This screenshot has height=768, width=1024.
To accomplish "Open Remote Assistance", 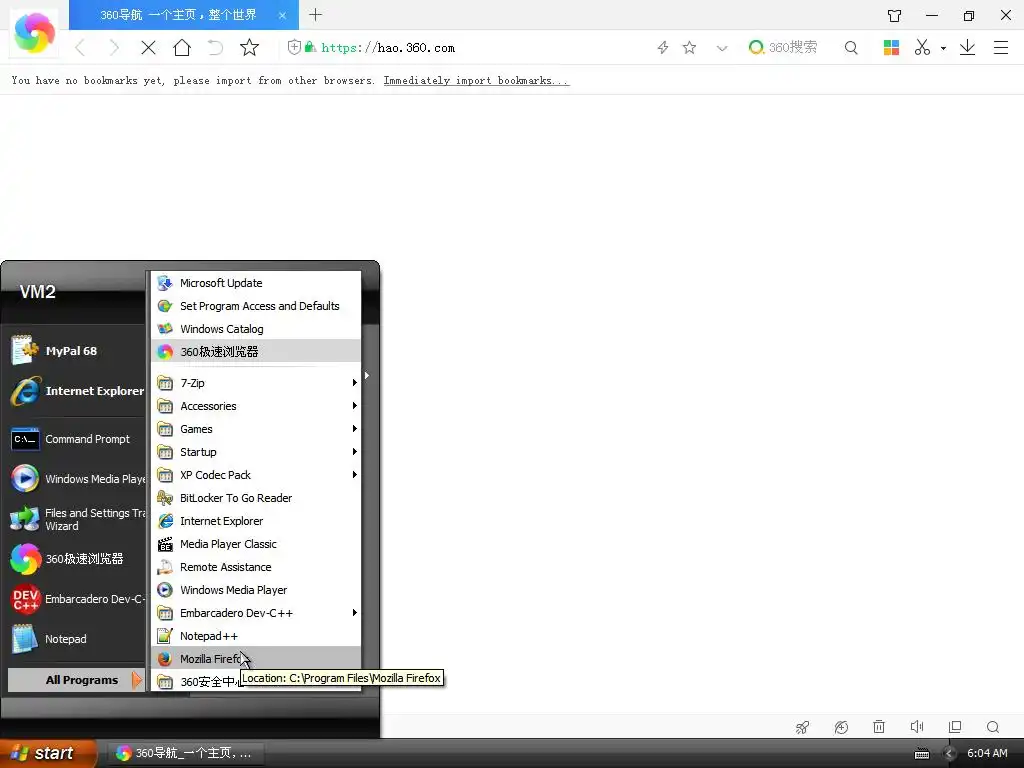I will click(x=256, y=567).
